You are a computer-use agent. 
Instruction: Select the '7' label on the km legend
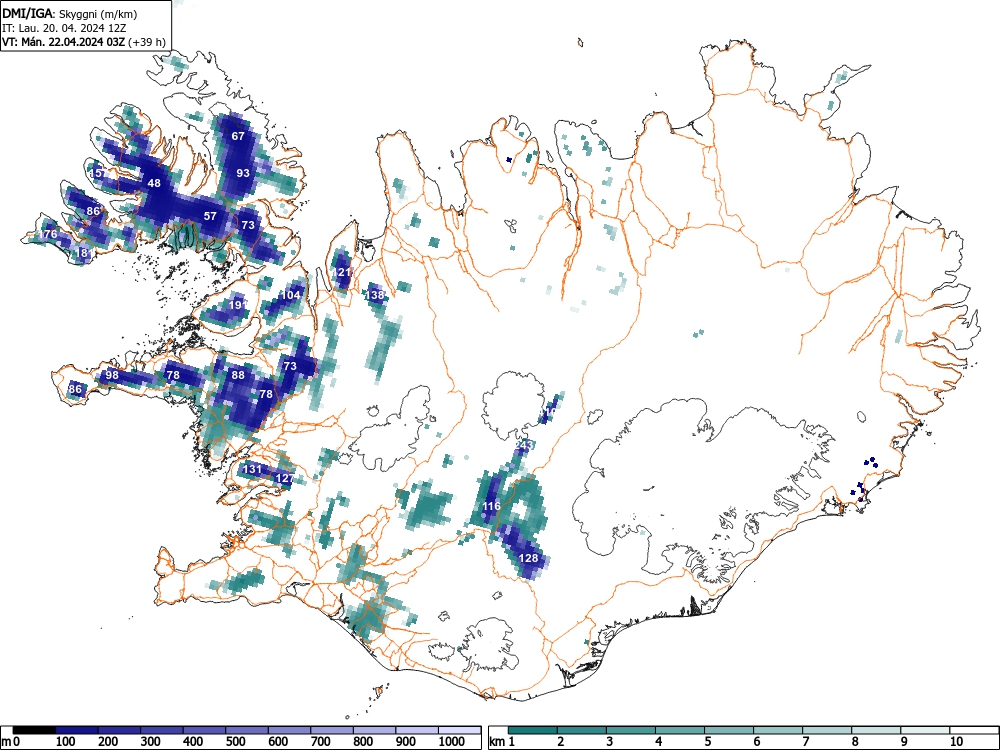coord(806,742)
